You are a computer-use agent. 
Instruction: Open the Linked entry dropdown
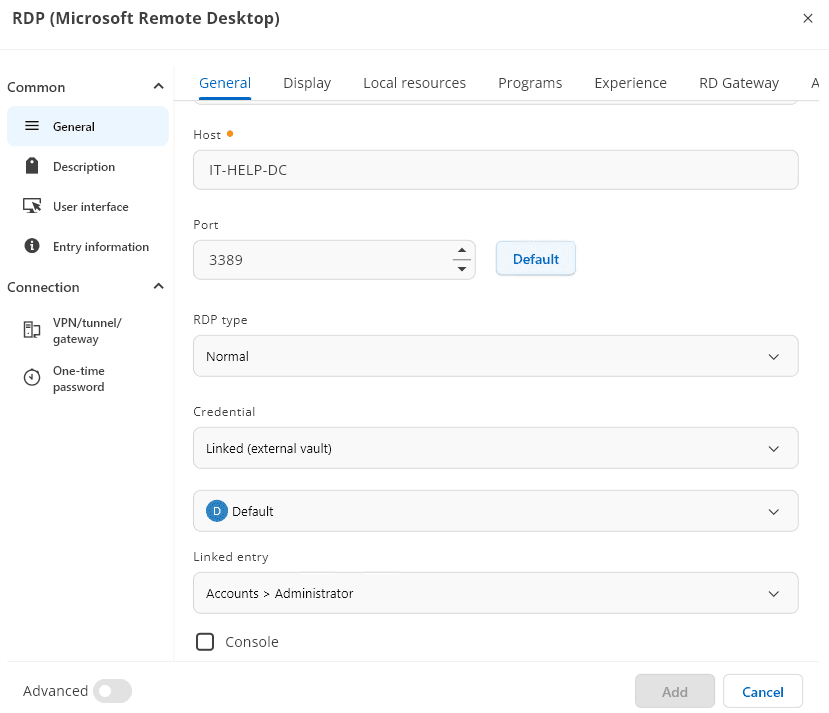pyautogui.click(x=495, y=593)
